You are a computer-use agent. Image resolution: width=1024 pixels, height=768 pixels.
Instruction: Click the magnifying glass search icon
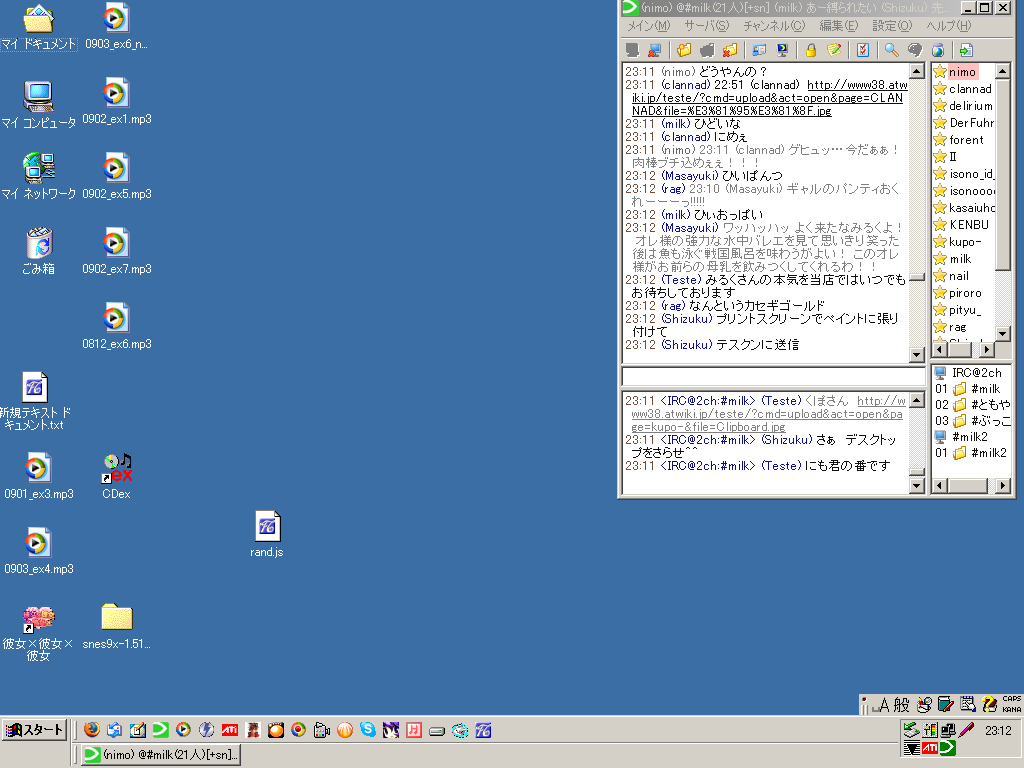pos(890,50)
